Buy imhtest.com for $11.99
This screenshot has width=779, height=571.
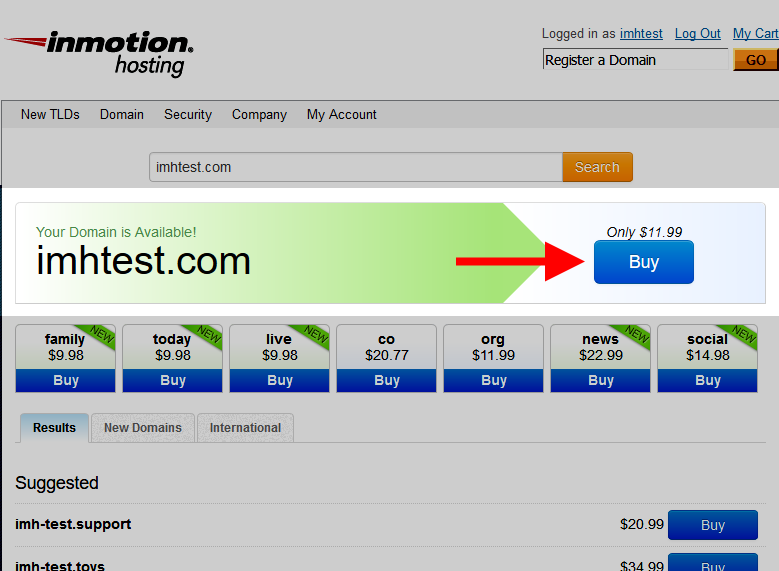tap(644, 262)
